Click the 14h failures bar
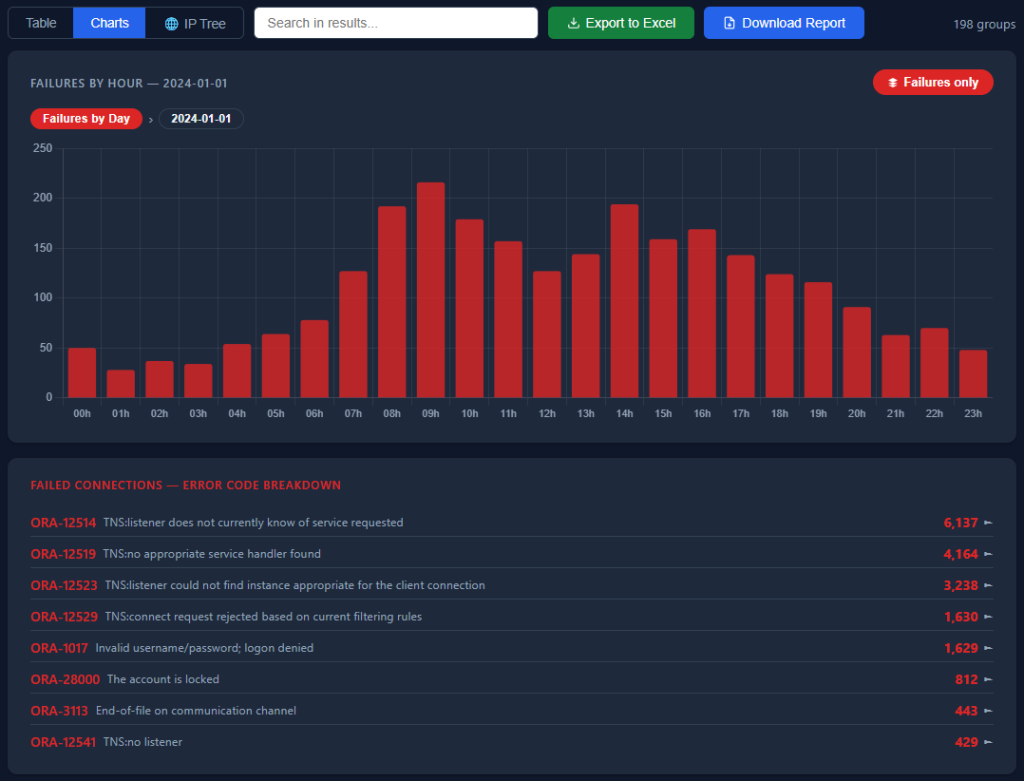1024x781 pixels. (624, 301)
